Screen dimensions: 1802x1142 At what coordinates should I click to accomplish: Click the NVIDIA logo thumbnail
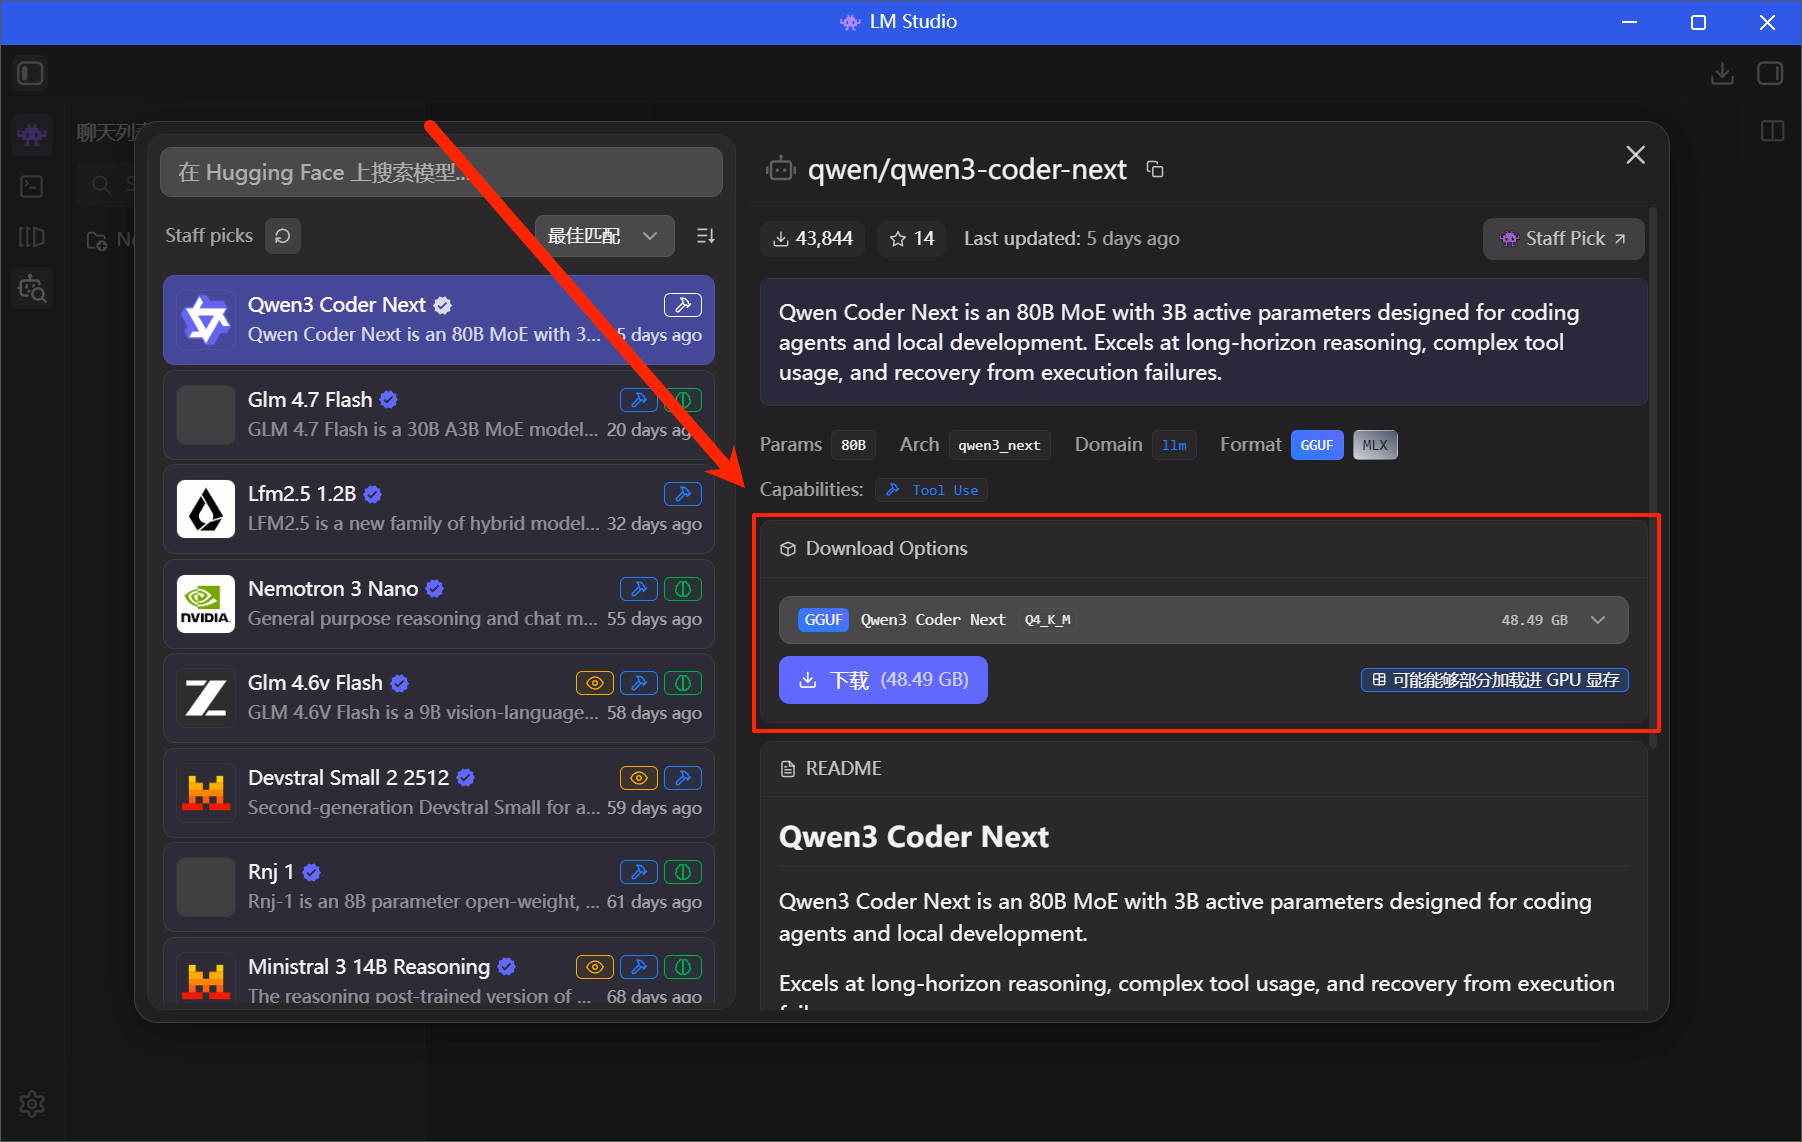click(206, 604)
